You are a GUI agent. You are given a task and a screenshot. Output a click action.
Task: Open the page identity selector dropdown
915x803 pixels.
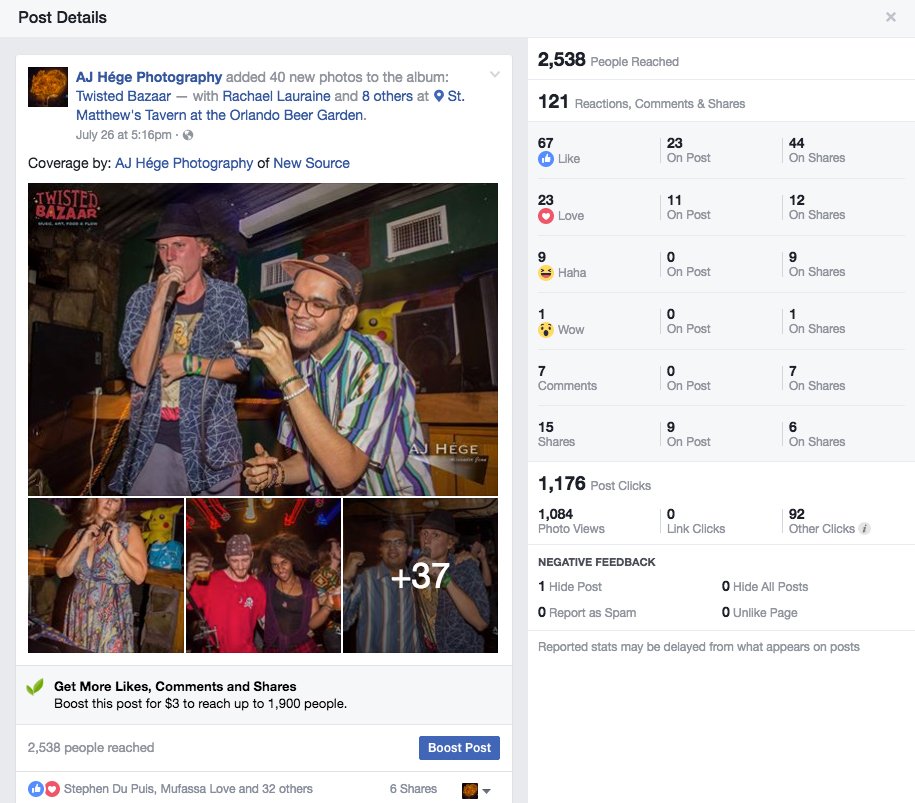(x=476, y=791)
